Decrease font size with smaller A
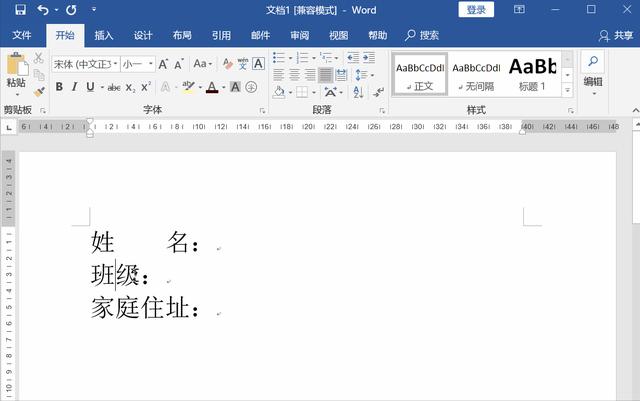 pos(179,64)
